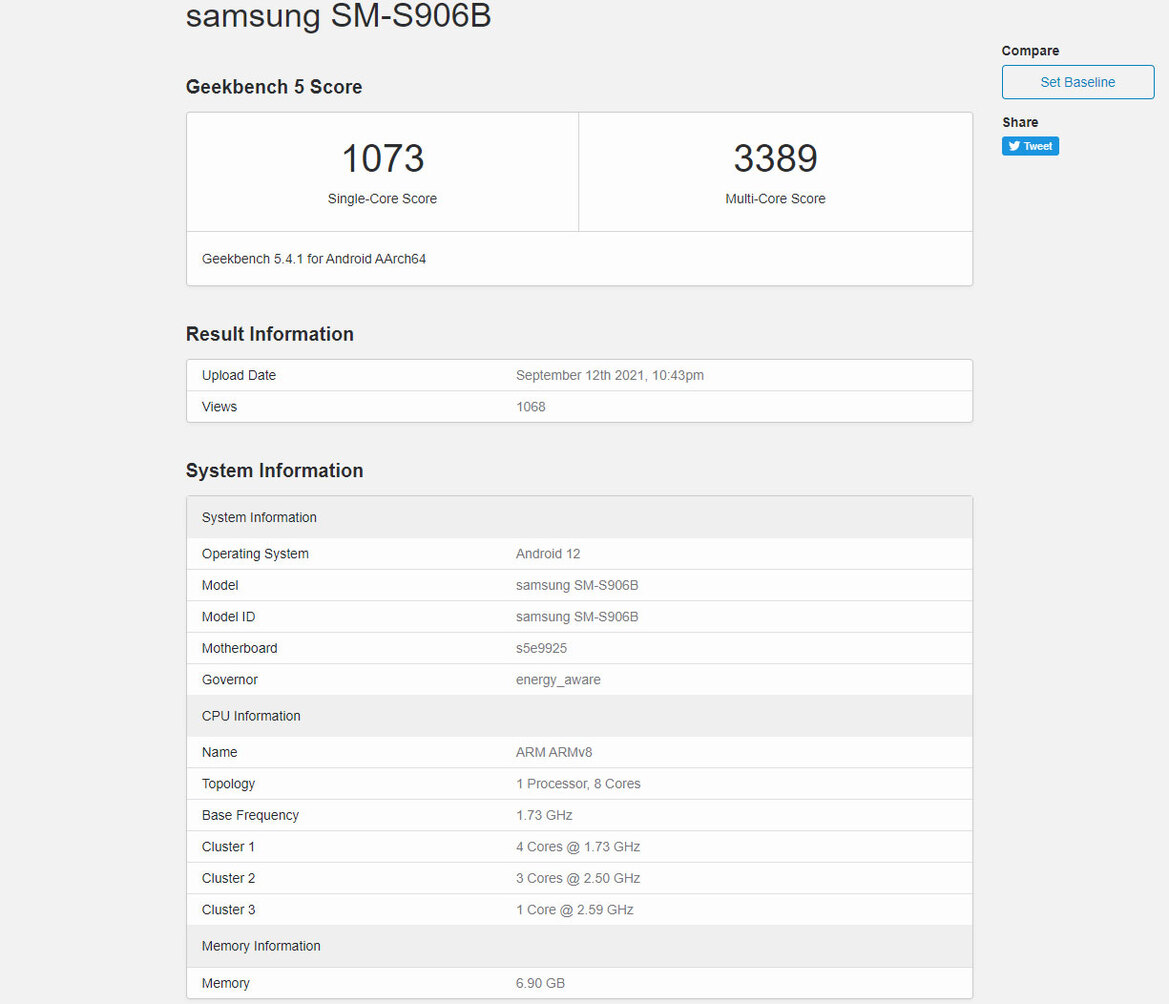
Task: Select the 1073 single-core score
Action: pos(382,158)
